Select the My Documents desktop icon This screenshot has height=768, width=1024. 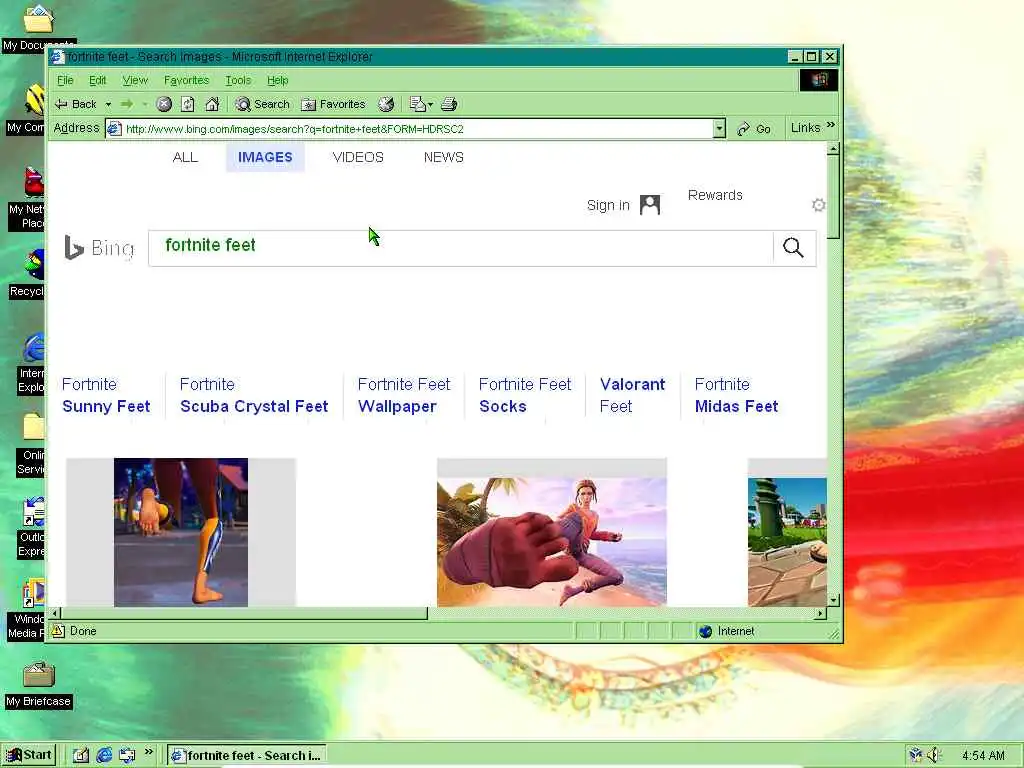click(x=39, y=27)
